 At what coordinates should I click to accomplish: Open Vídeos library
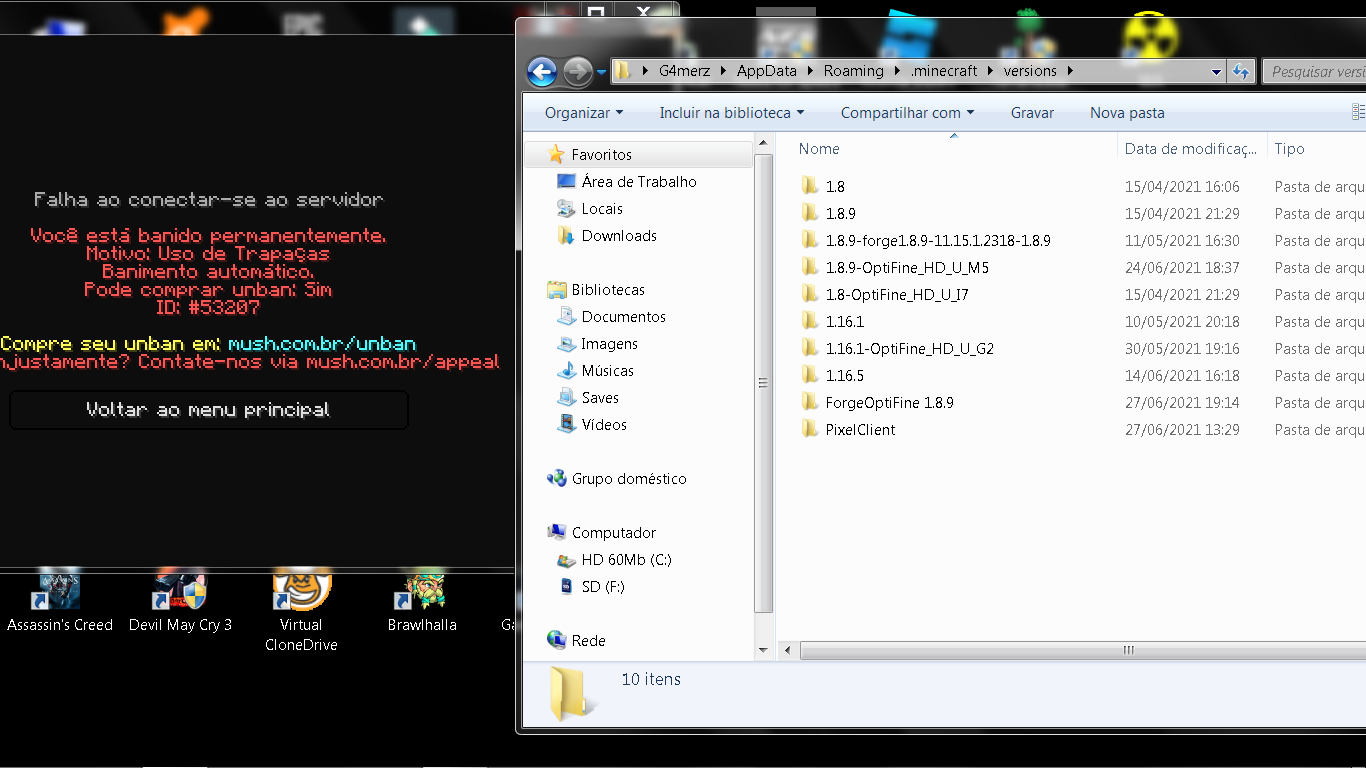coord(604,425)
